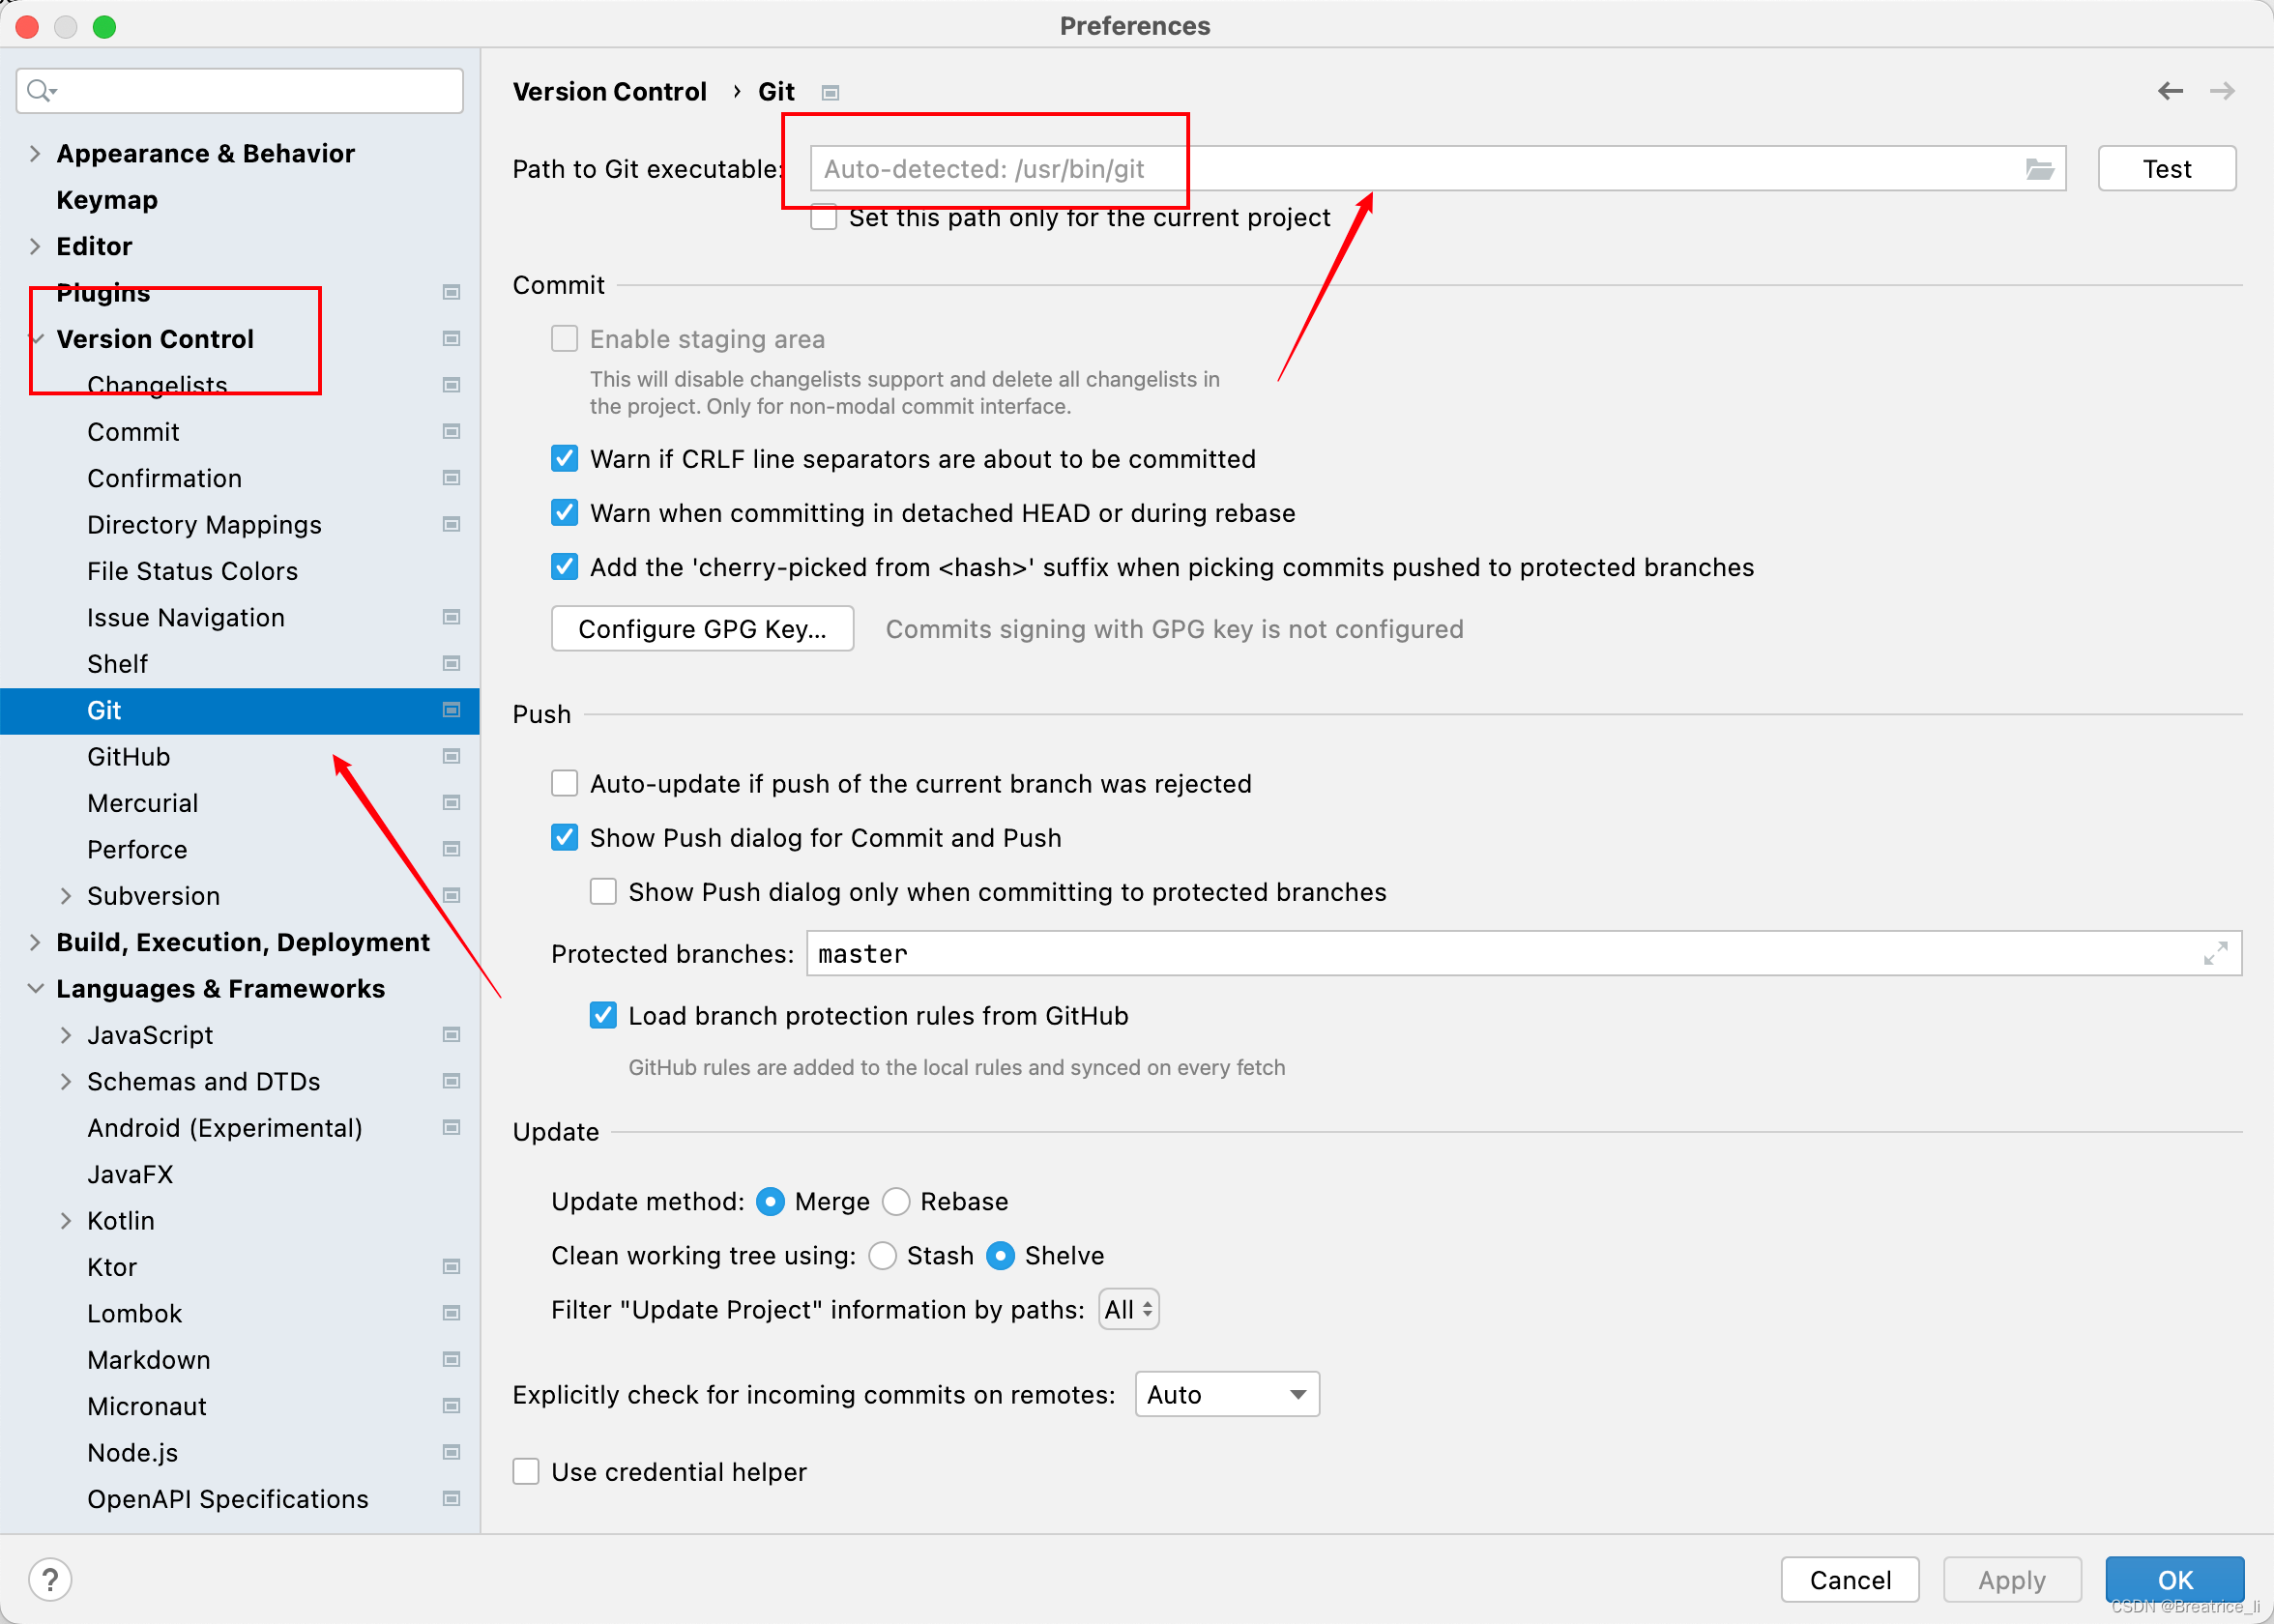The height and width of the screenshot is (1624, 2274).
Task: Click the folder browse icon in Git path field
Action: pyautogui.click(x=2039, y=169)
